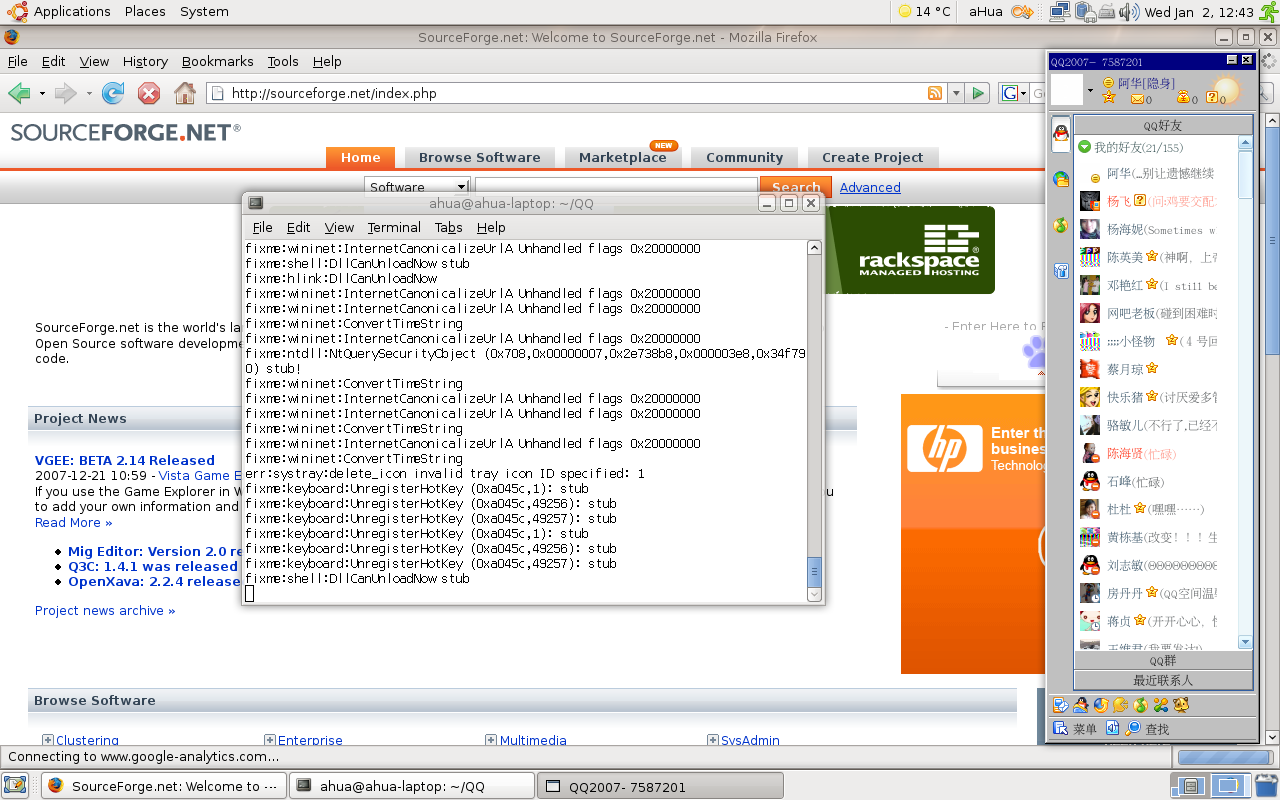Screen dimensions: 1280x800
Task: Switch to Browse Software tab
Action: [x=479, y=157]
